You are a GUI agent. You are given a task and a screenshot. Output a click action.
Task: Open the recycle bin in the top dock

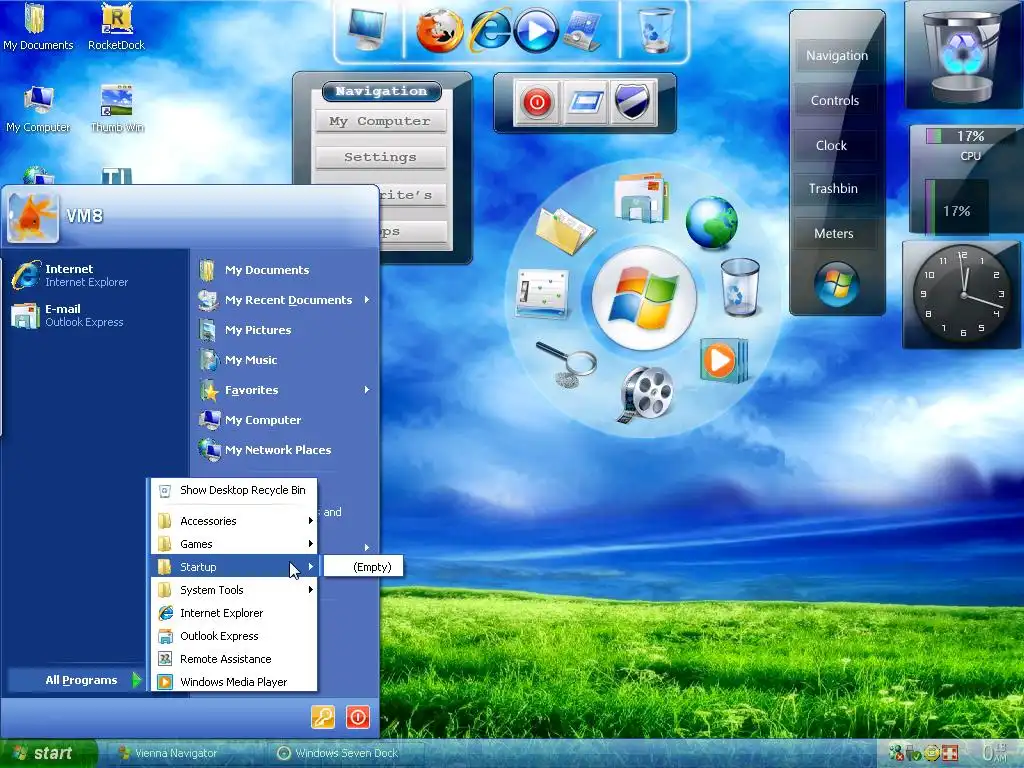click(656, 30)
